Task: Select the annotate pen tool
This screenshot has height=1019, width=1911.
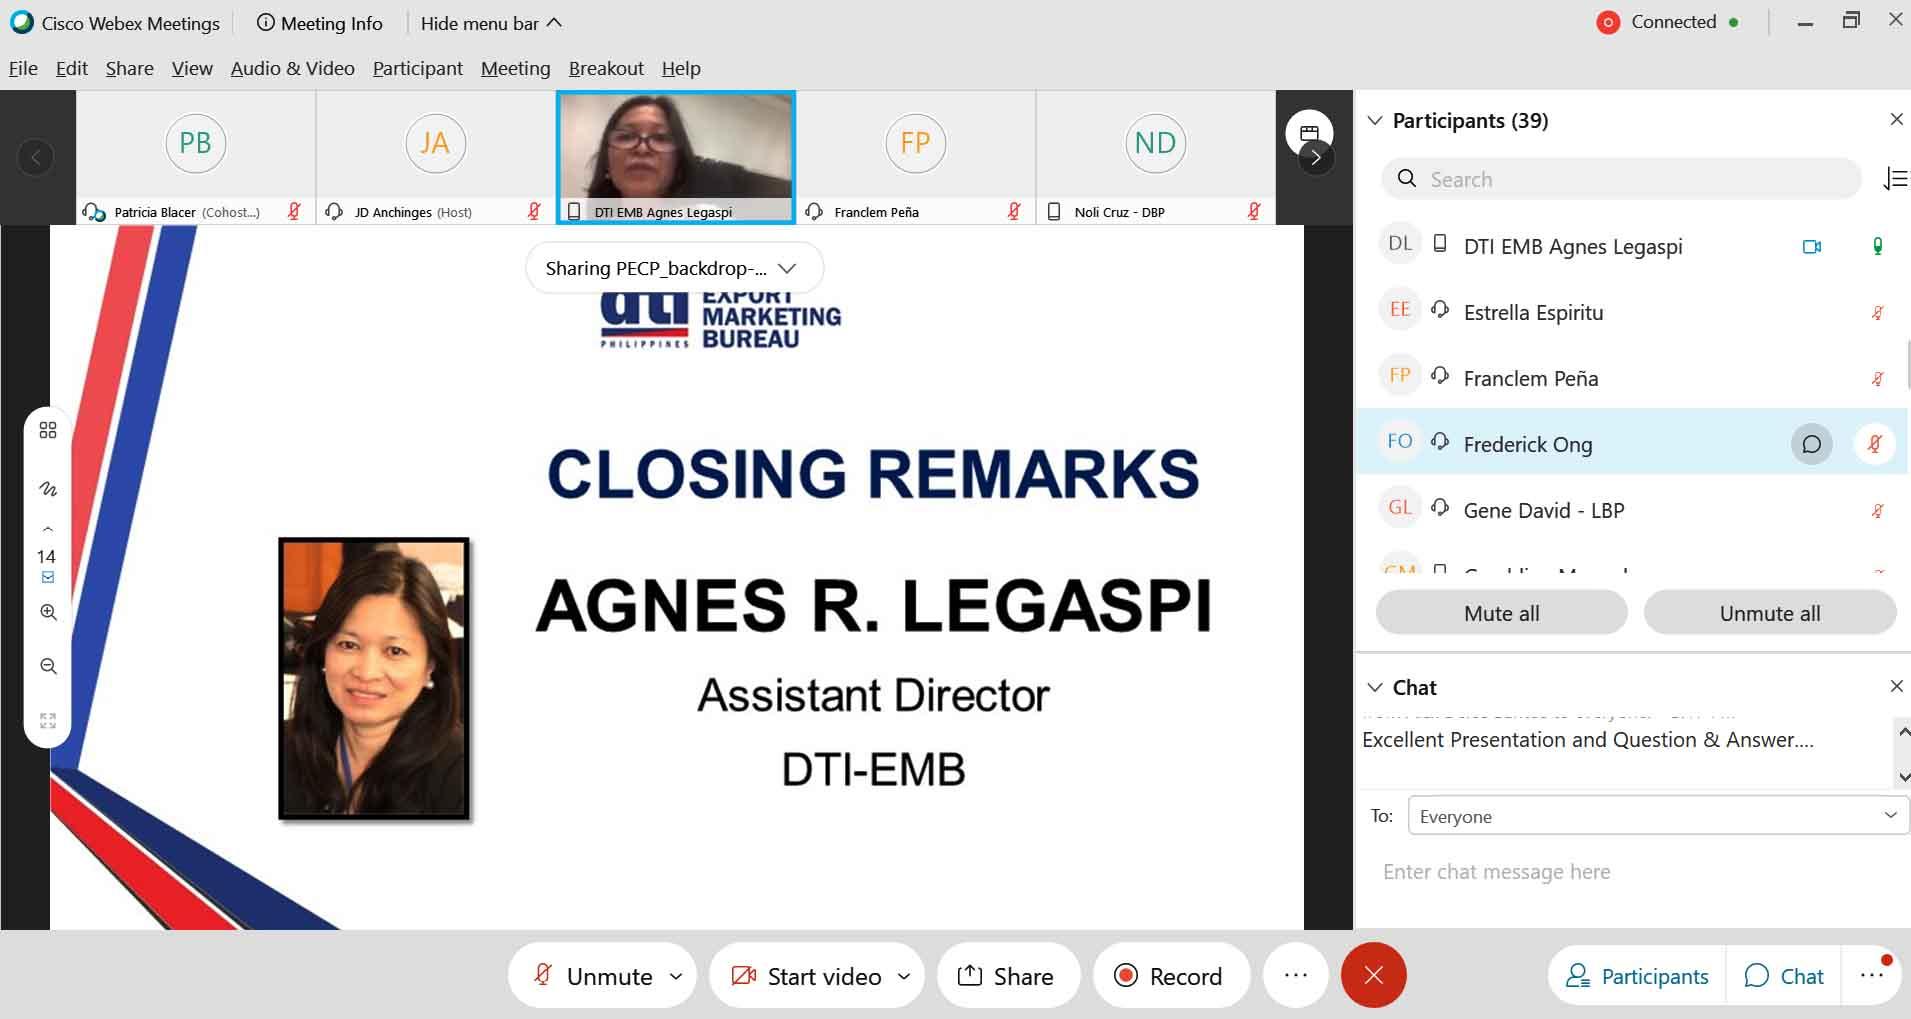Action: pyautogui.click(x=47, y=489)
